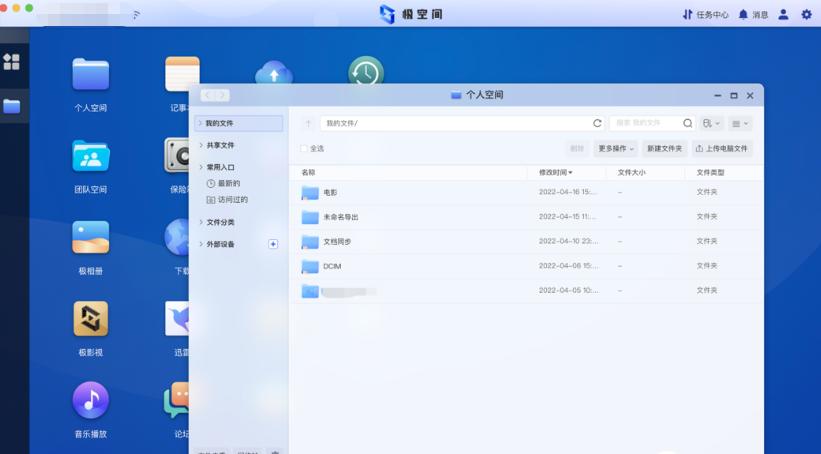Open the settings gear in top bar
The image size is (821, 454).
(x=807, y=15)
